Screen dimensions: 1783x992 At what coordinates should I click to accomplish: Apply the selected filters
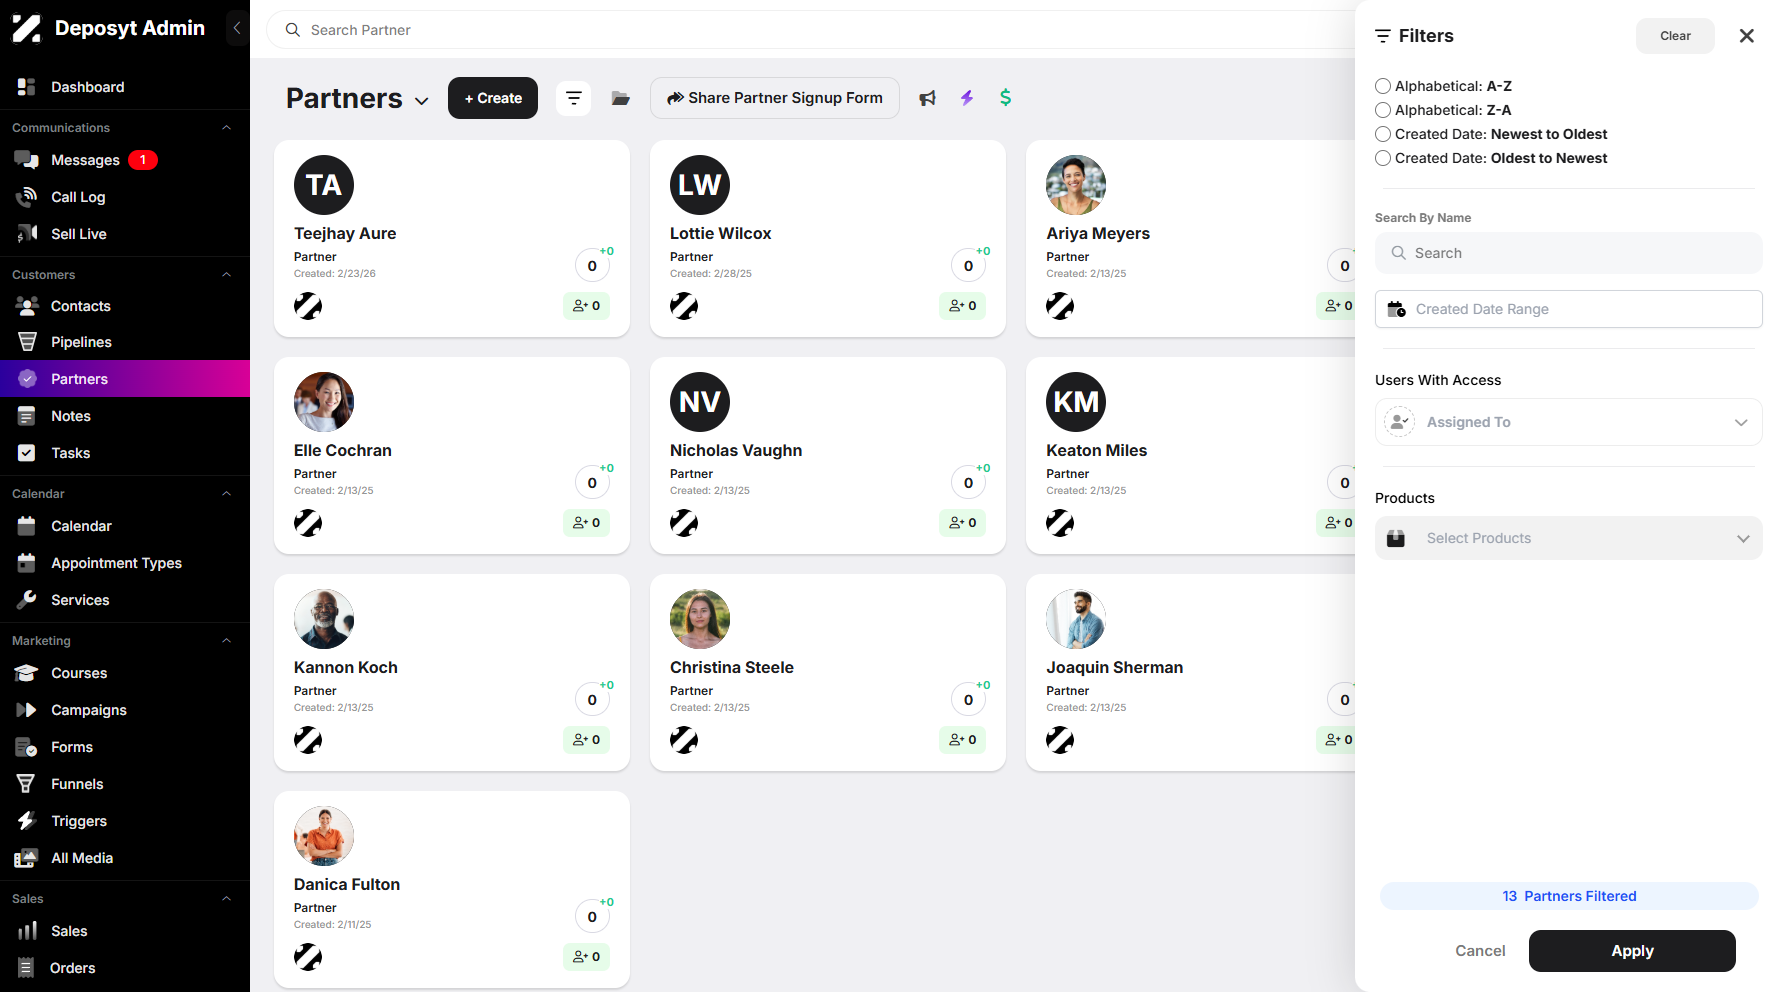coord(1632,951)
